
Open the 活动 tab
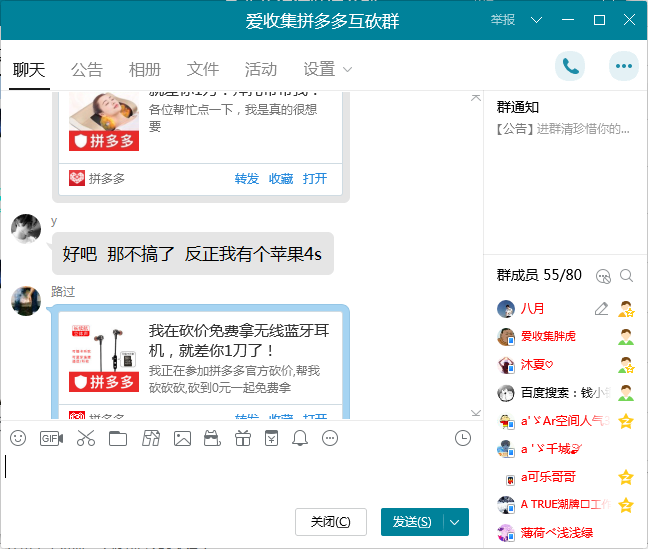coord(261,69)
